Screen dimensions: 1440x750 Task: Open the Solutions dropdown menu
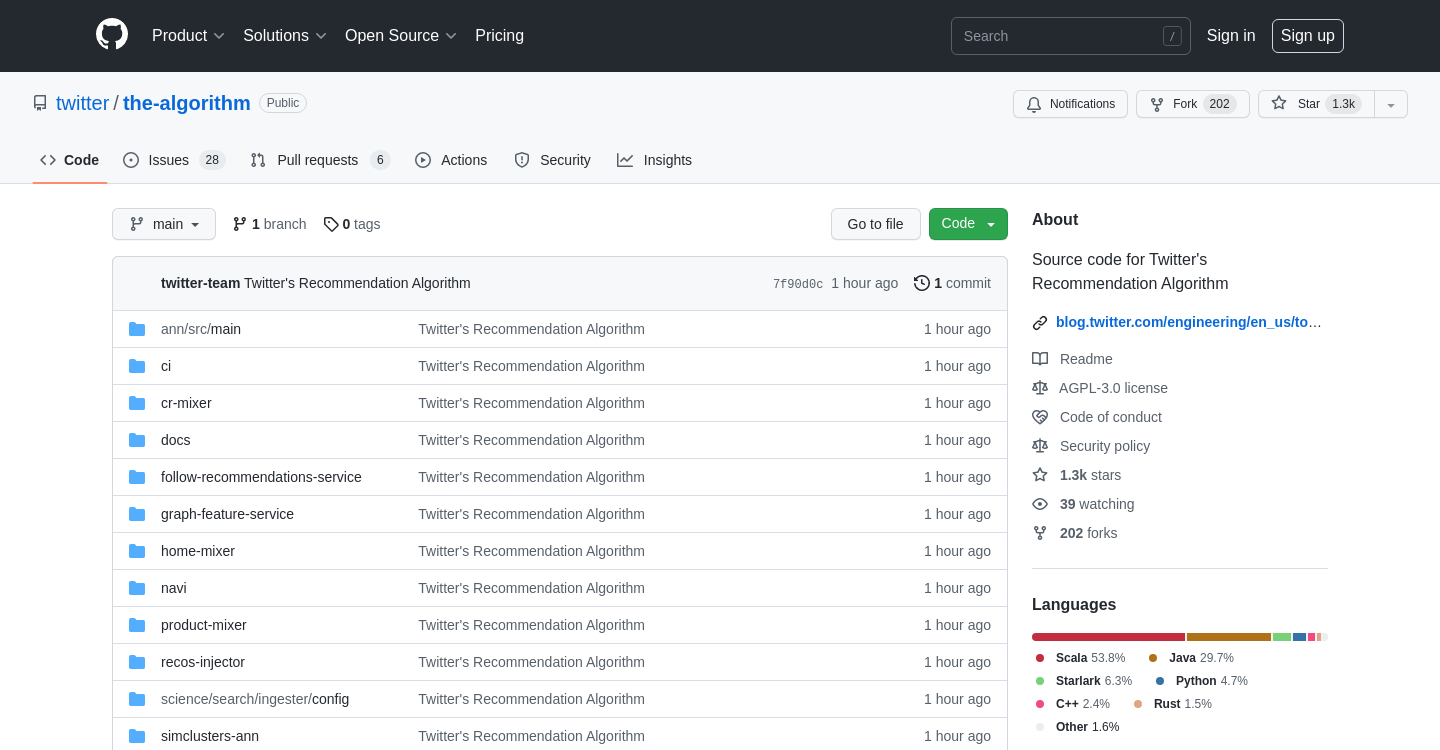(x=285, y=36)
